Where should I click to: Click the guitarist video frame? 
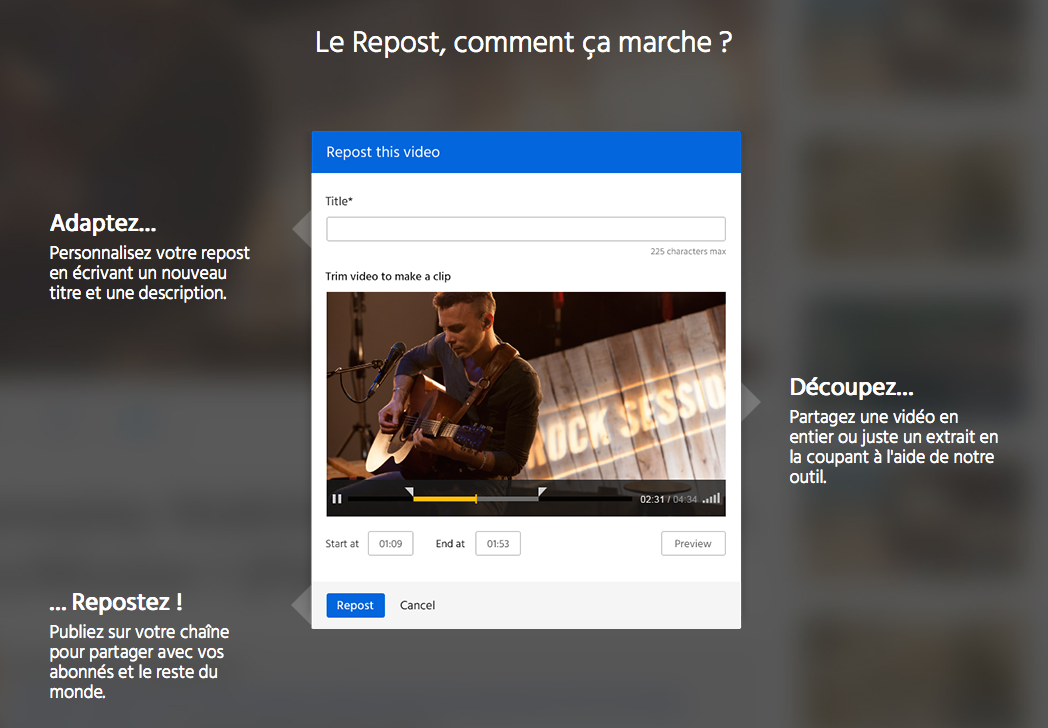pyautogui.click(x=526, y=386)
